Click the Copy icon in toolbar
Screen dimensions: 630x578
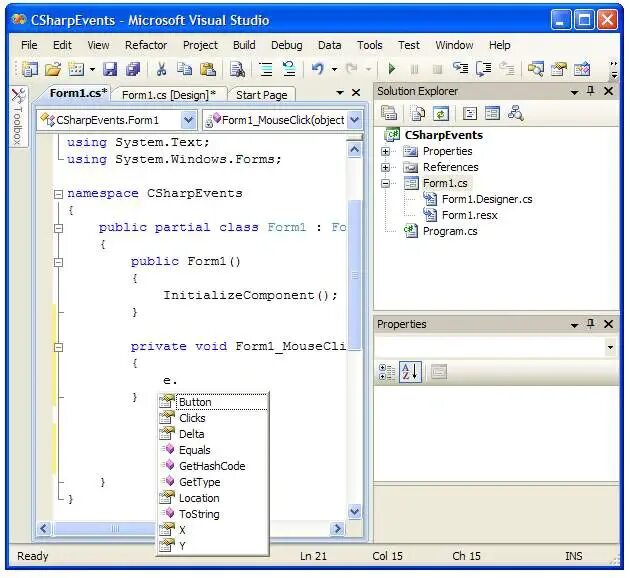pyautogui.click(x=184, y=69)
